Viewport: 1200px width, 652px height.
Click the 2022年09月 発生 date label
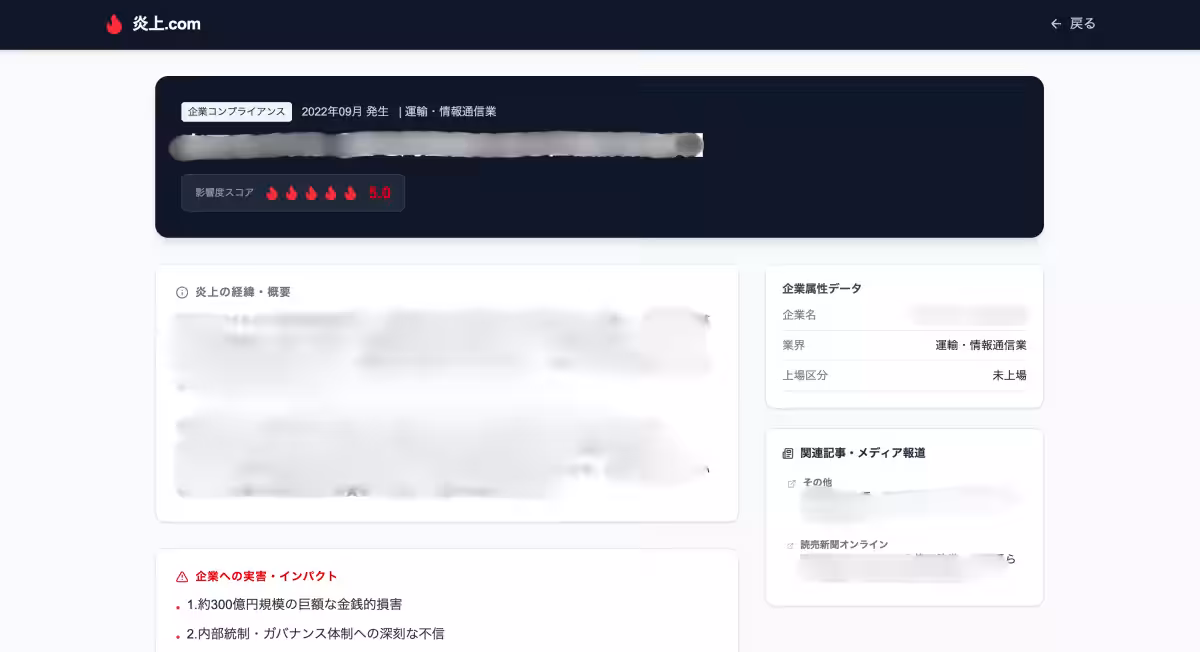coord(345,111)
